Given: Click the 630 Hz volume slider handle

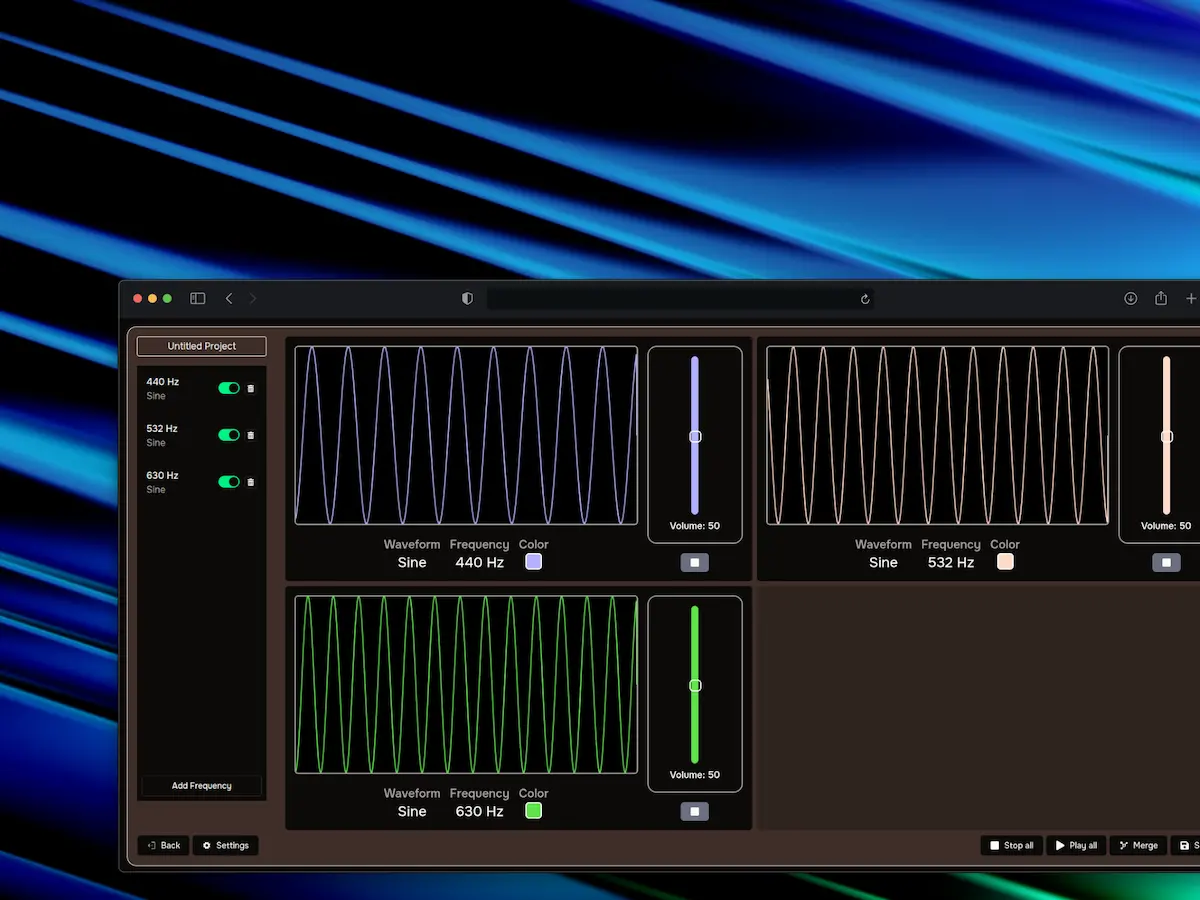Looking at the screenshot, I should point(695,685).
